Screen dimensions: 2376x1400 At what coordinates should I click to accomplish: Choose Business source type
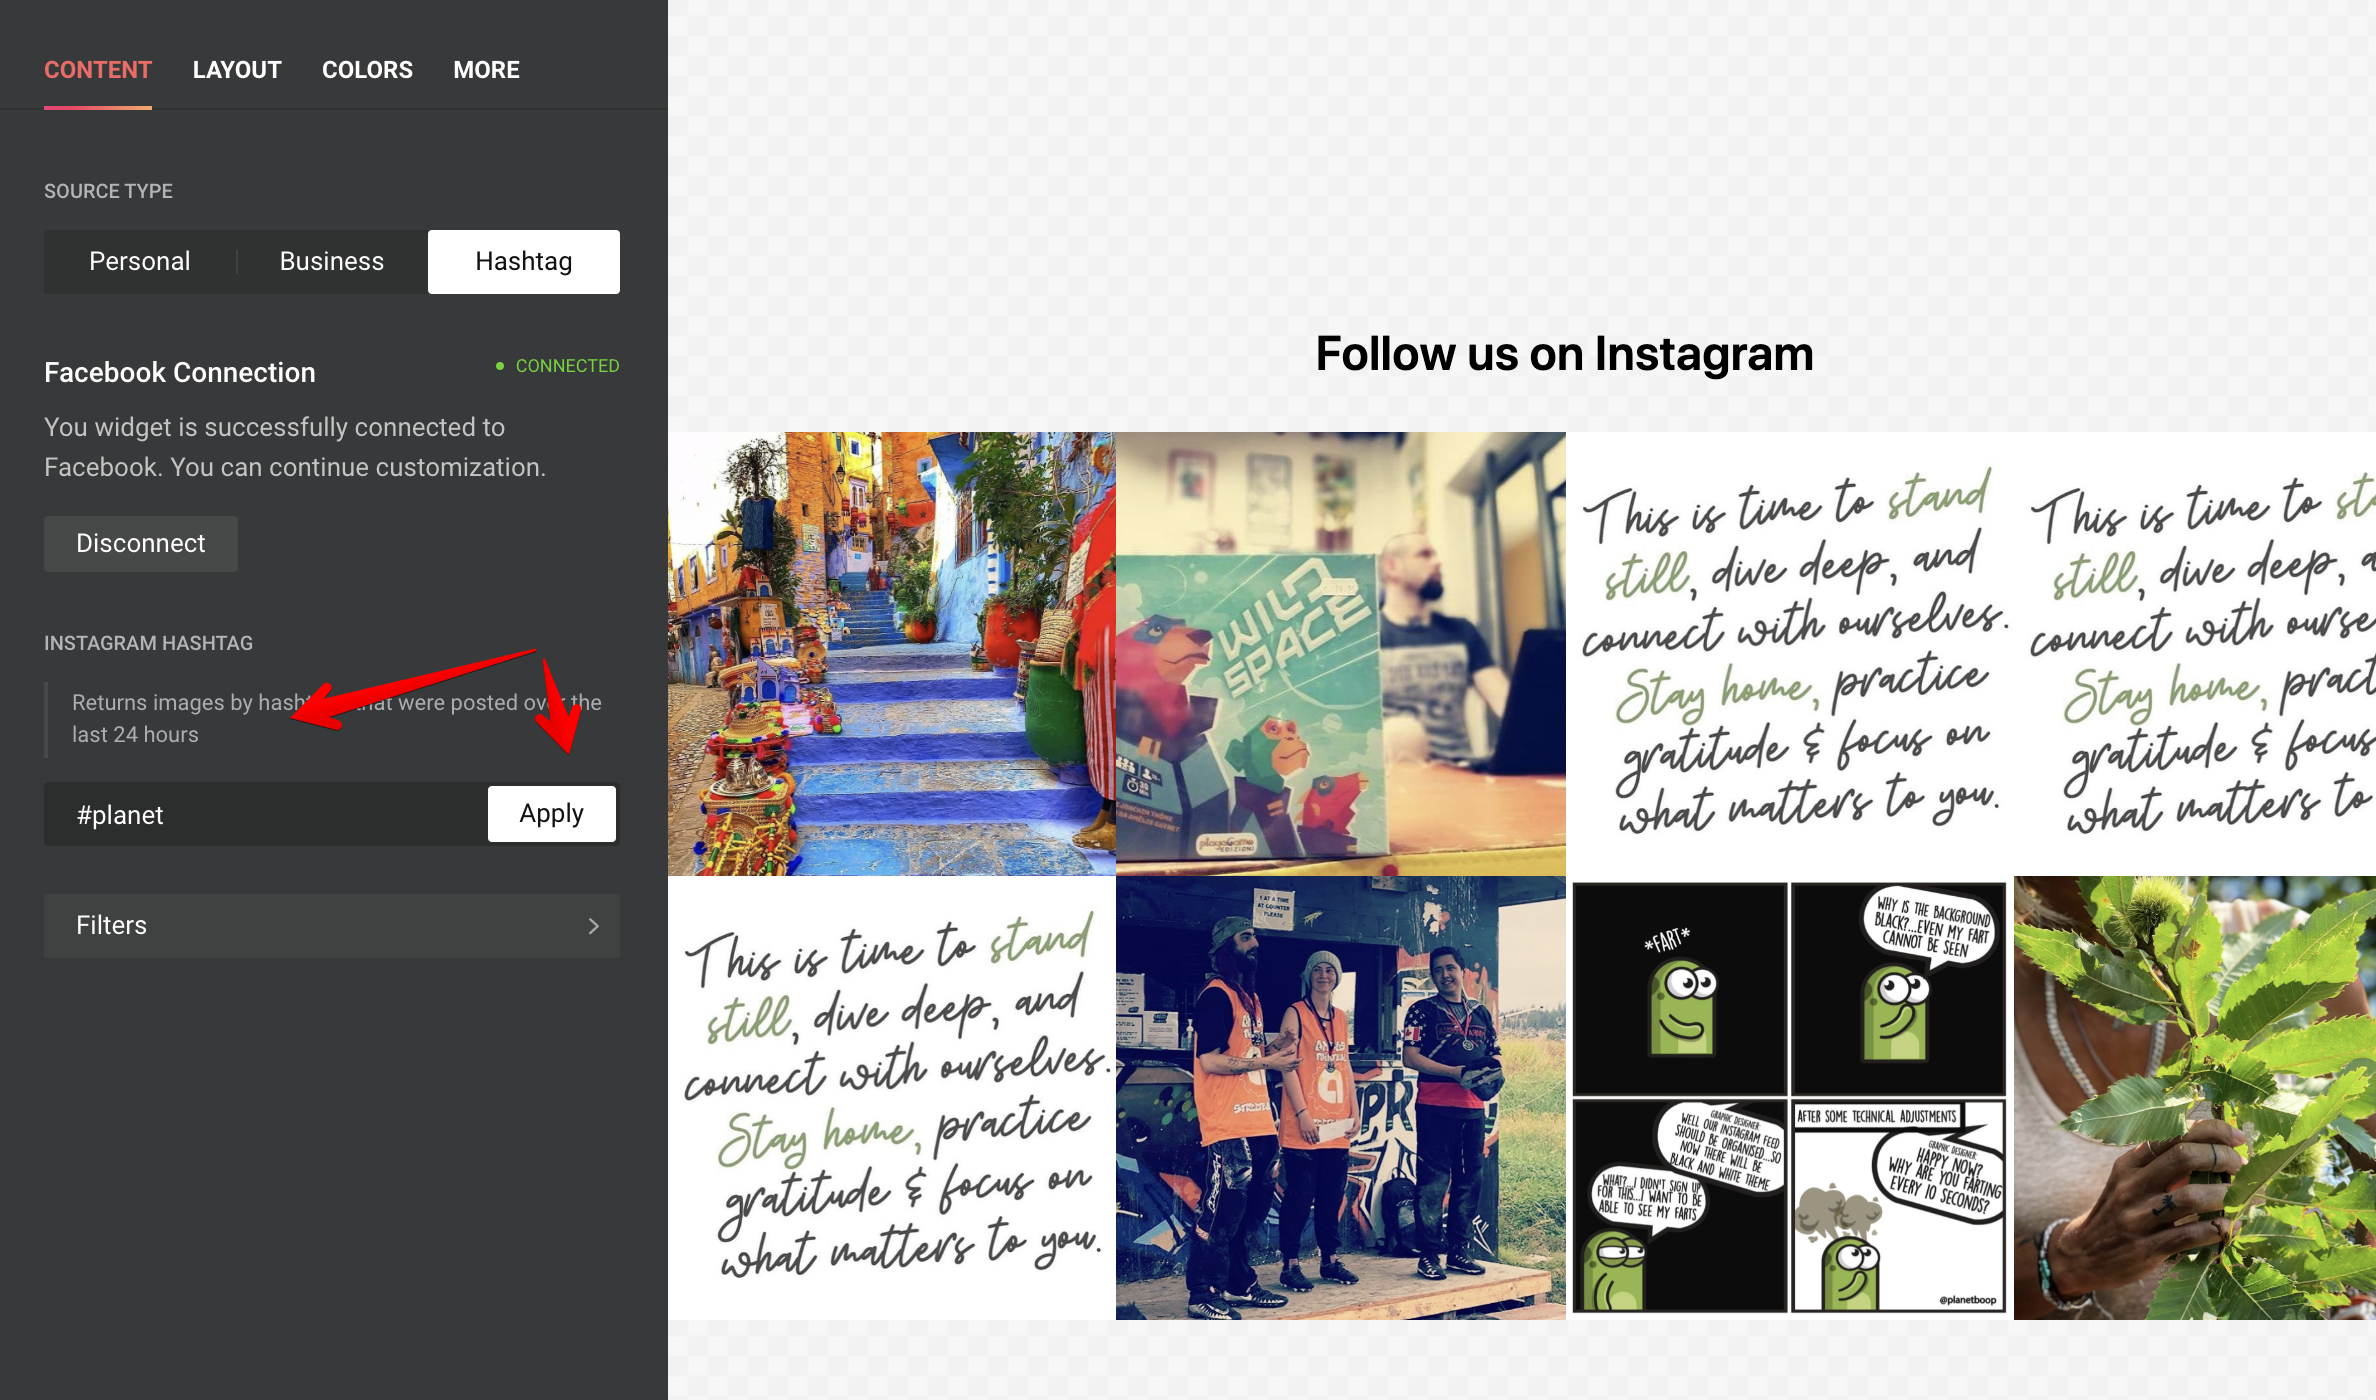(332, 262)
